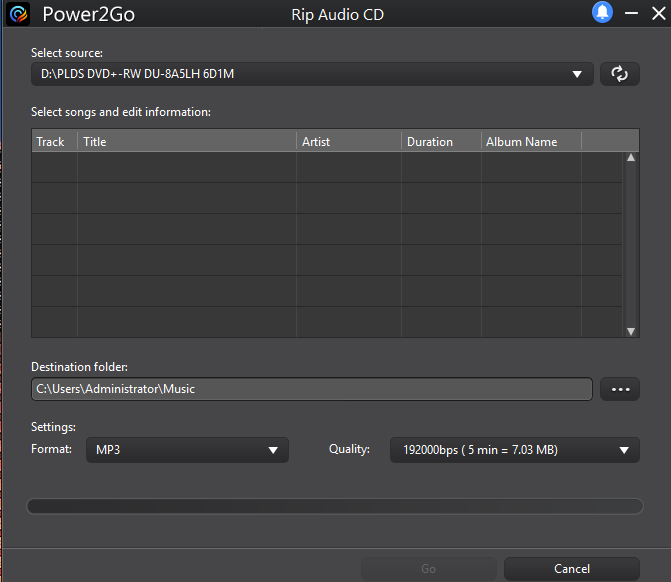Click the track list scroll up arrow
The image size is (671, 582).
pos(631,157)
